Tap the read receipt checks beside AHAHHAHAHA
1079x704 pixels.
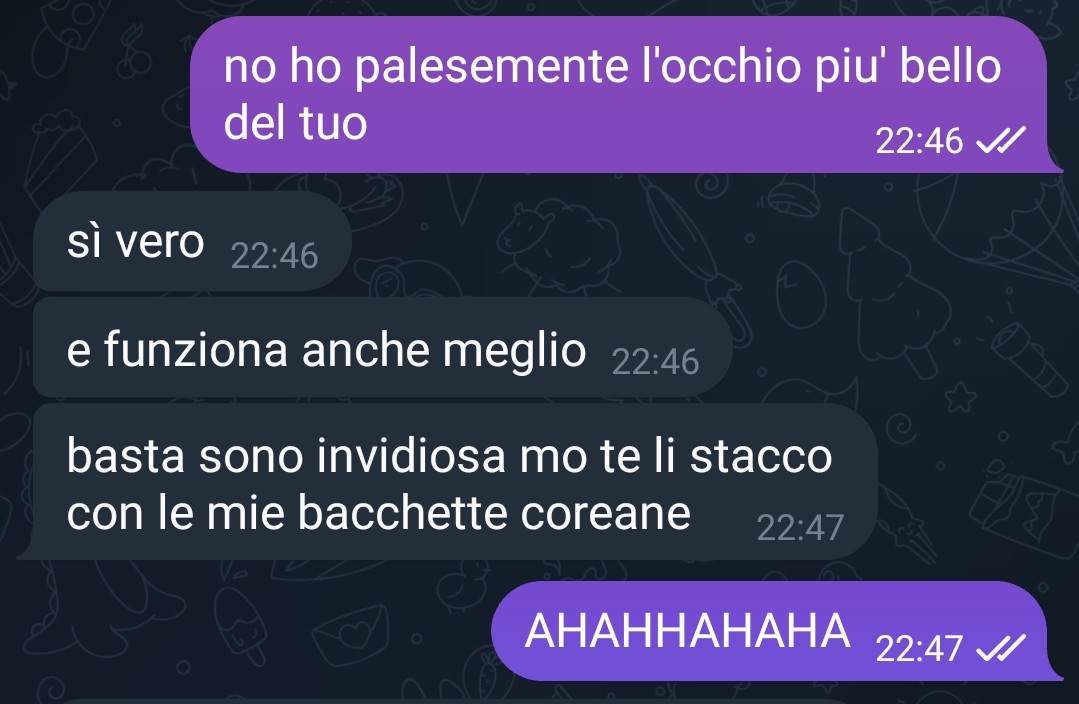click(x=1001, y=648)
